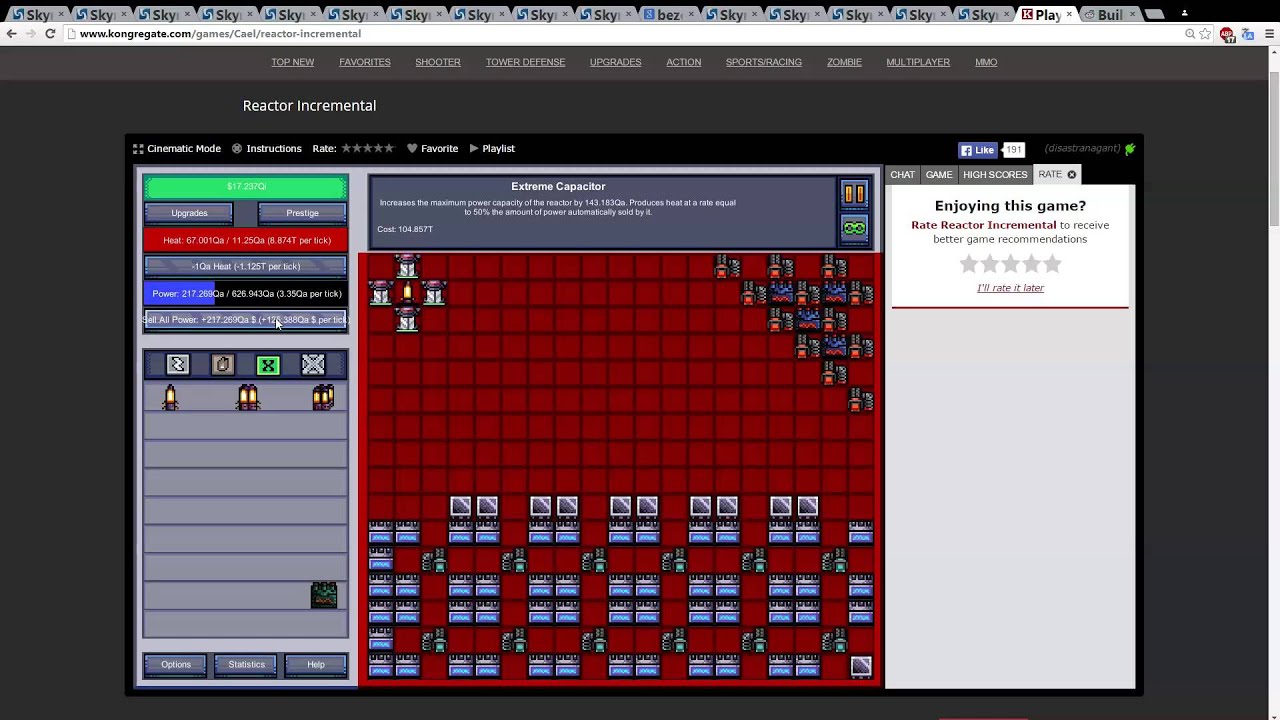Enable Cinematic Mode

pos(177,148)
